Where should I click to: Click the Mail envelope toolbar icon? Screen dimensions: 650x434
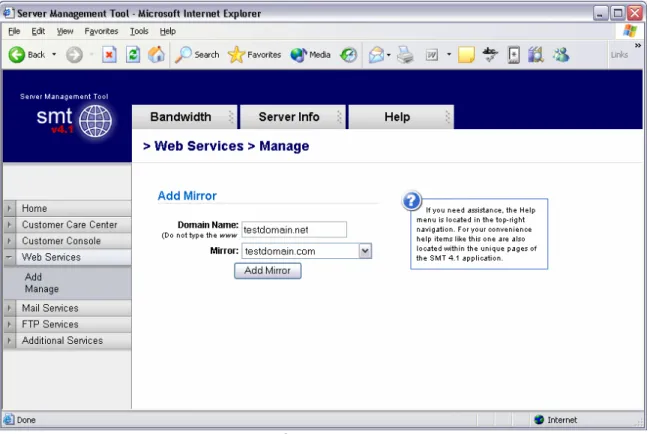(376, 55)
